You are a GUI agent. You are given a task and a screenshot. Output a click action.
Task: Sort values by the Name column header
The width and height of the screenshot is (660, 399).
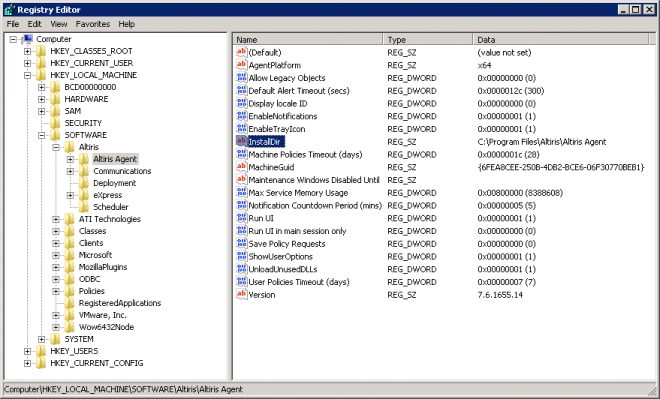[308, 40]
